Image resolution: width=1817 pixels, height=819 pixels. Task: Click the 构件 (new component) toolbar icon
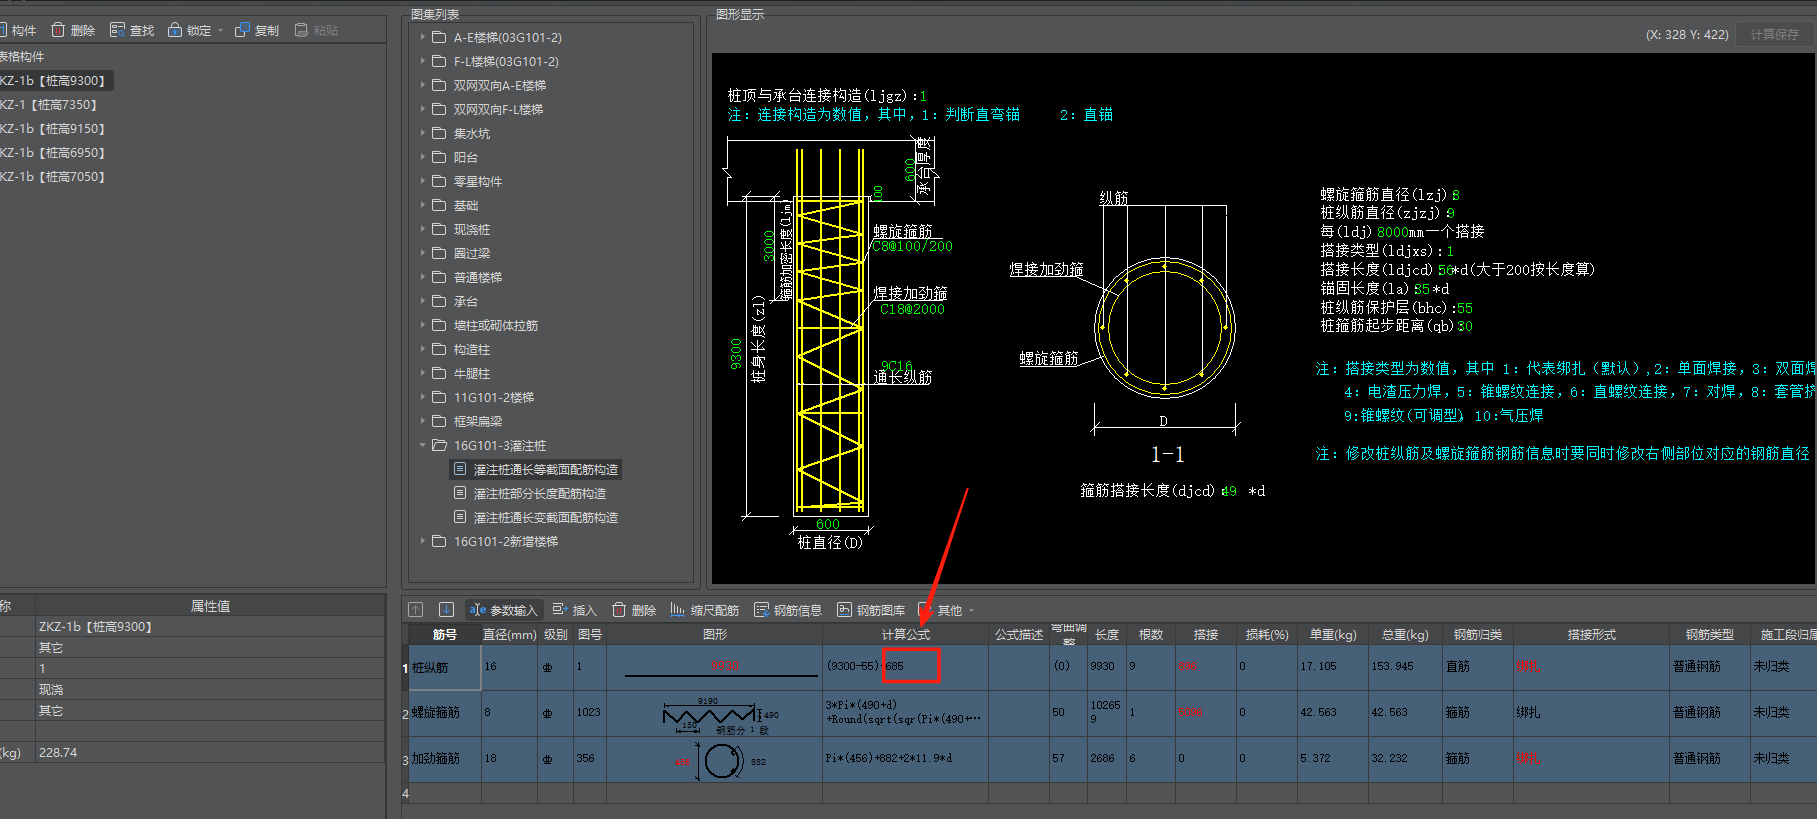(3, 30)
